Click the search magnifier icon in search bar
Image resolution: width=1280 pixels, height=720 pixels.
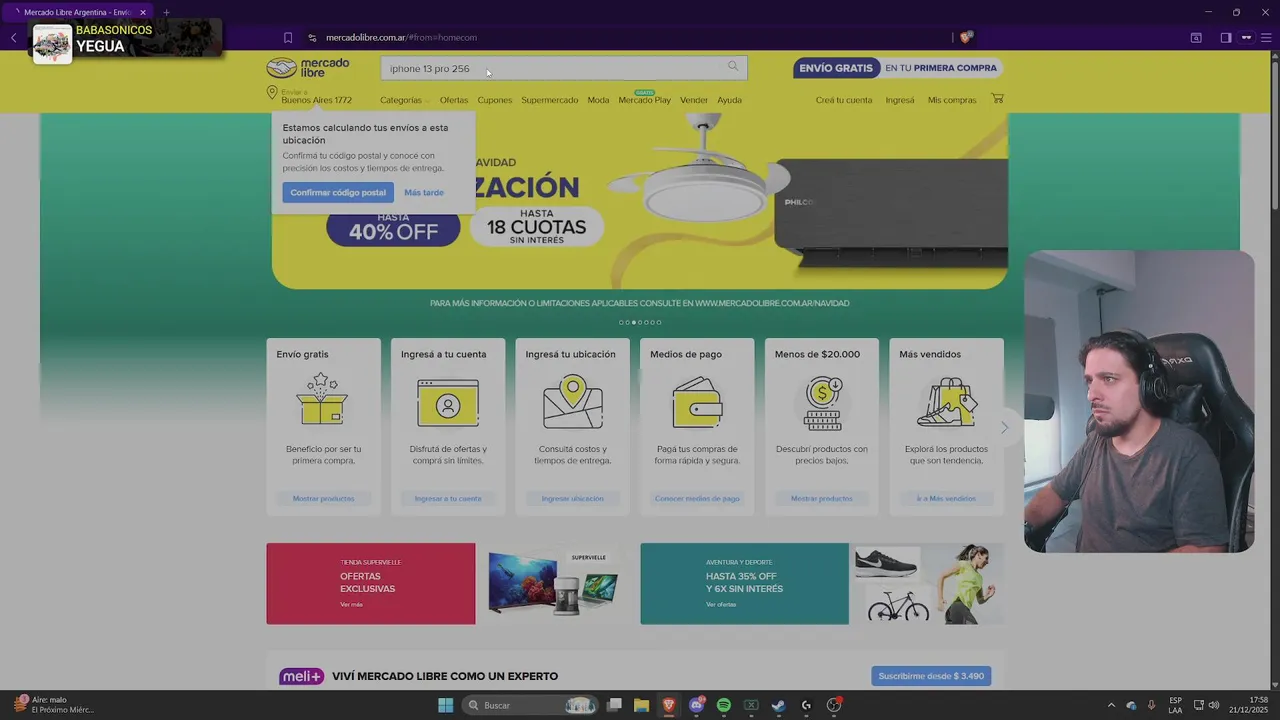point(733,67)
